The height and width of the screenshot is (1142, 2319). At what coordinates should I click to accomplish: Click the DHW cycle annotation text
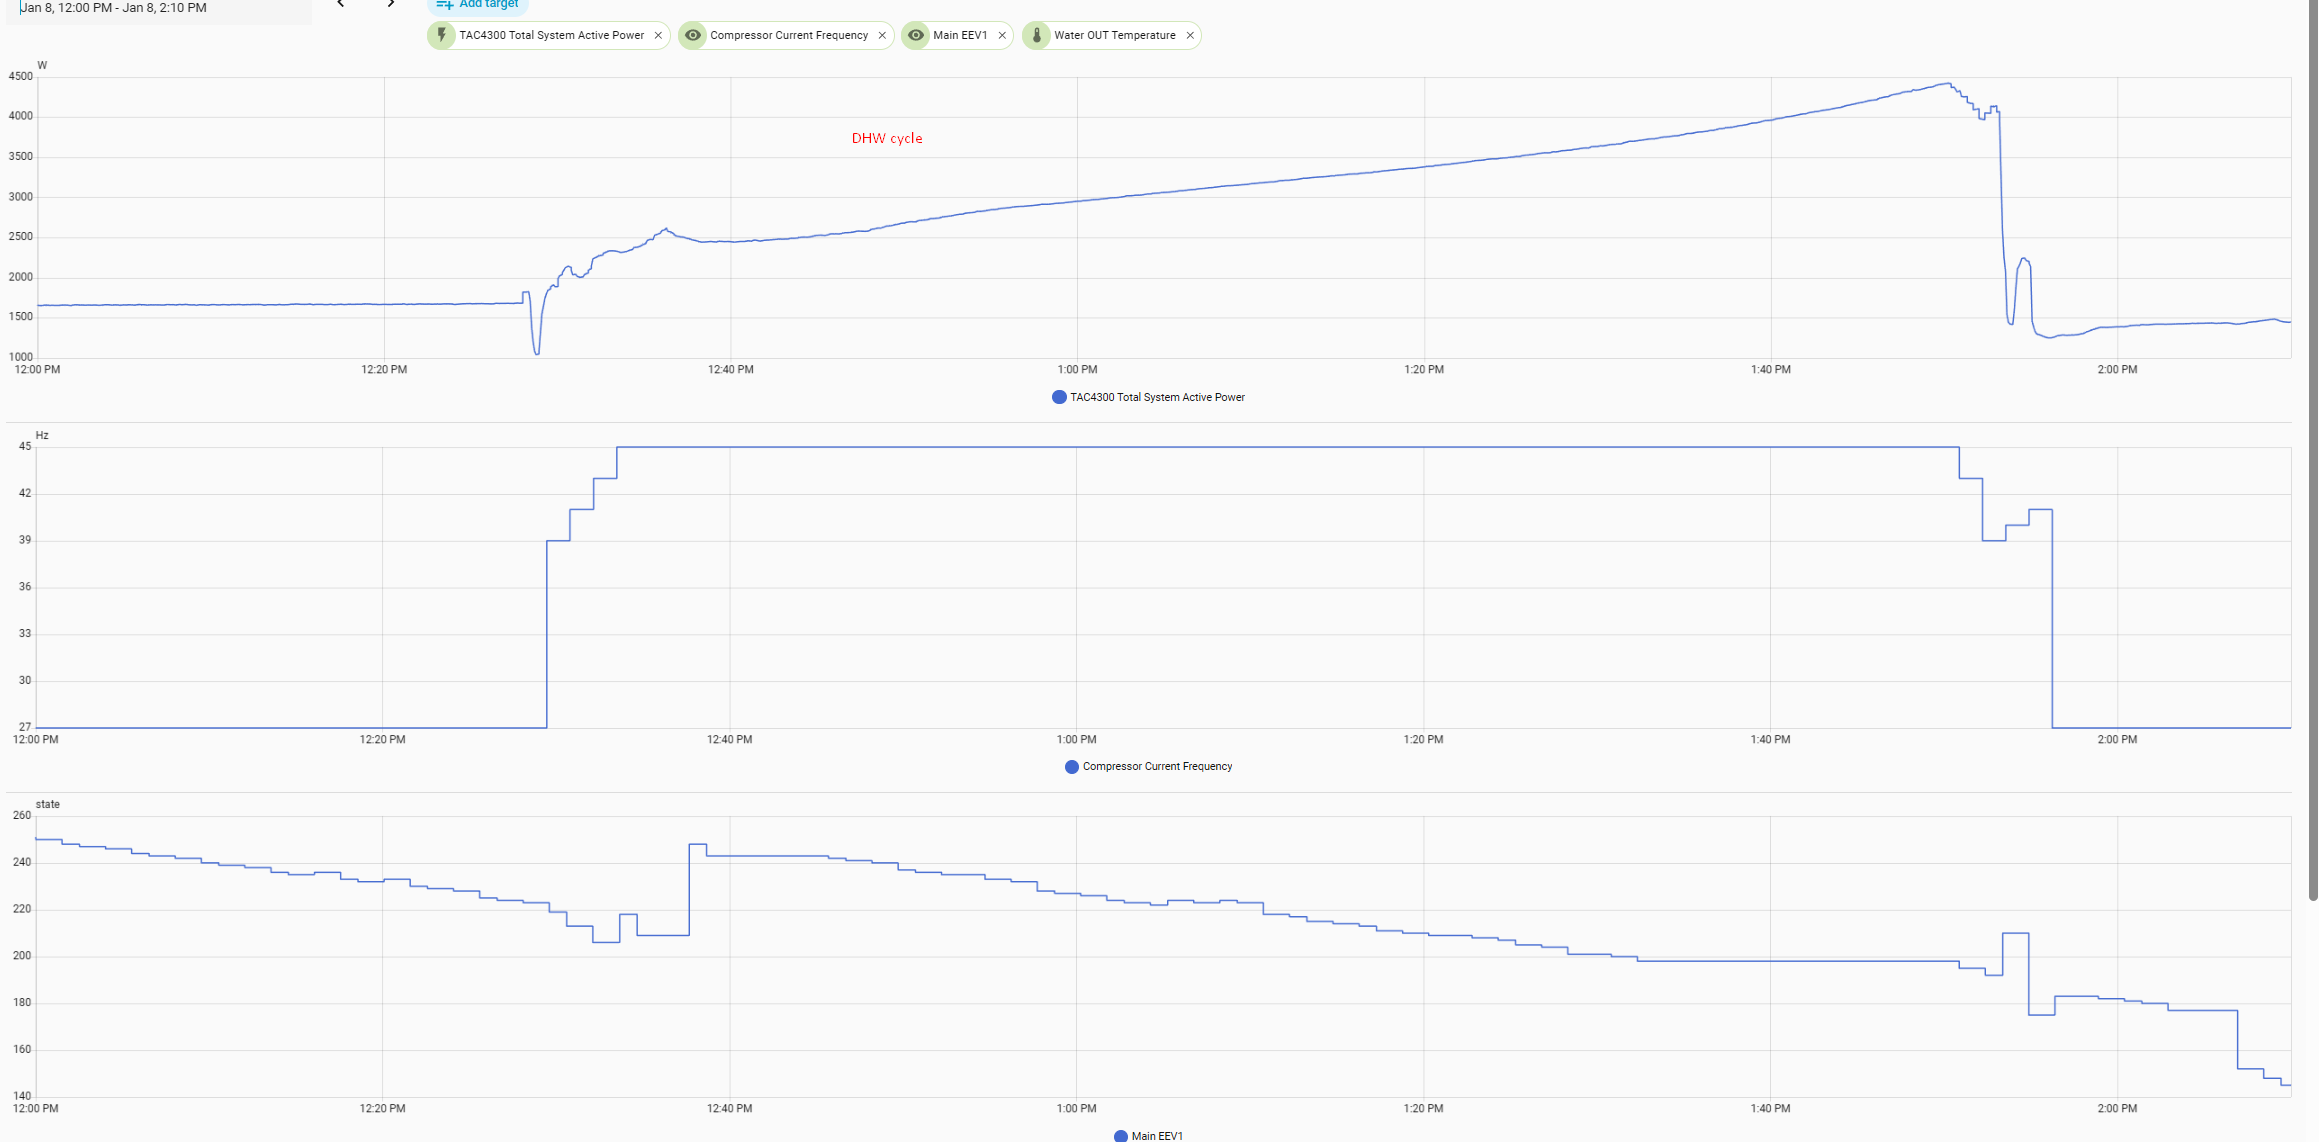pos(887,138)
